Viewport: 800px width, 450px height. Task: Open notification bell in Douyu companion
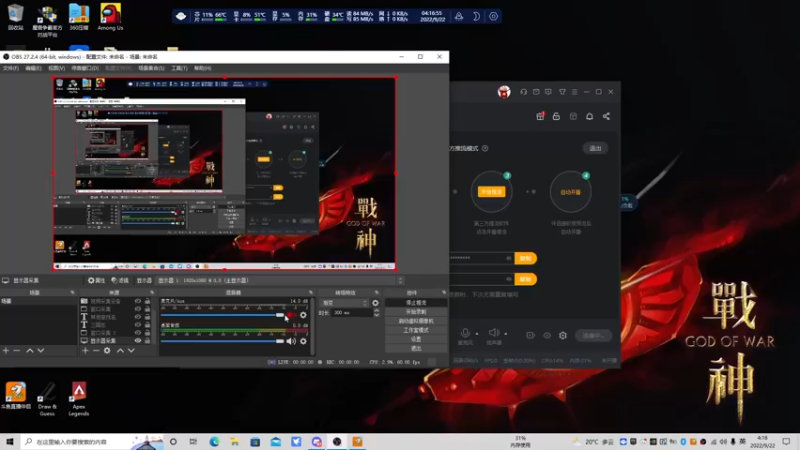point(589,116)
